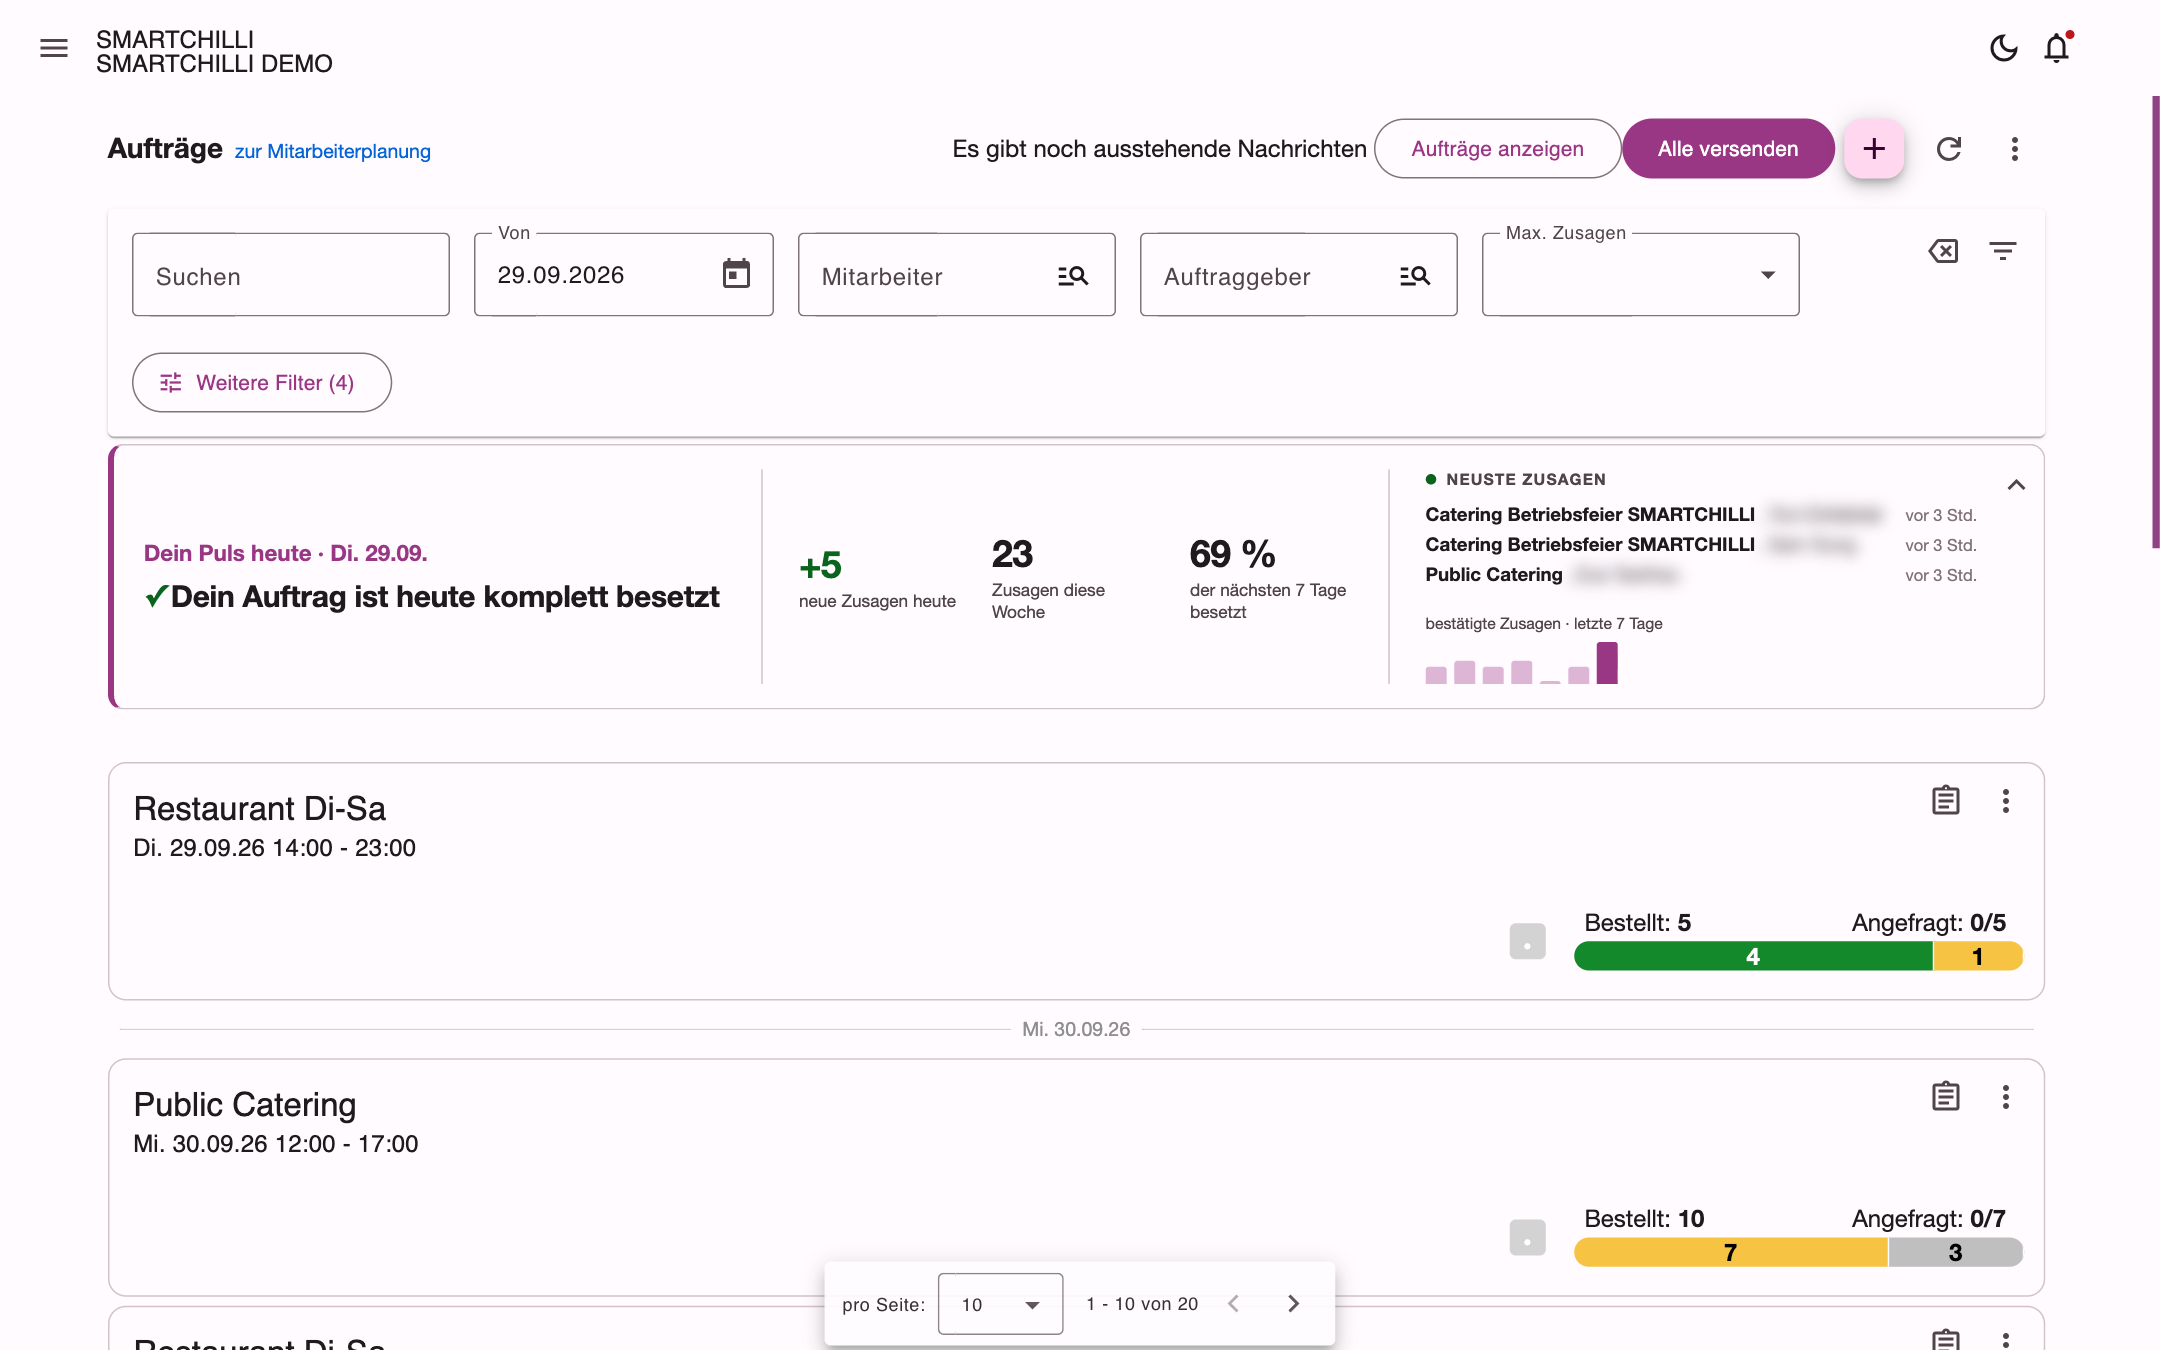Open the hamburger navigation menu

[54, 48]
